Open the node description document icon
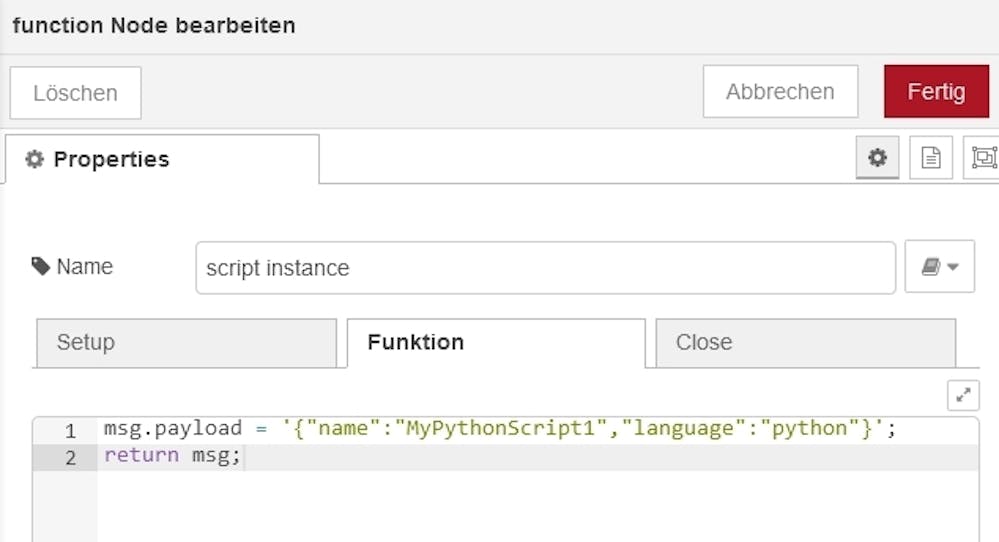Screen dimensions: 999x542 pyautogui.click(x=930, y=158)
